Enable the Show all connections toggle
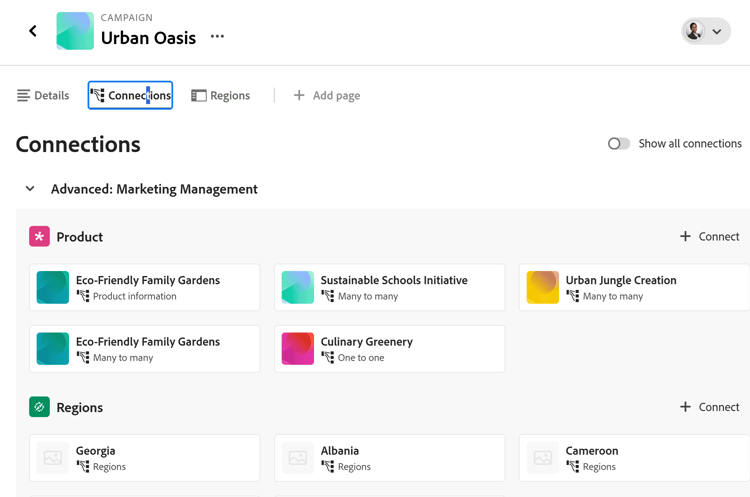Screen dimensions: 750x497 (619, 143)
